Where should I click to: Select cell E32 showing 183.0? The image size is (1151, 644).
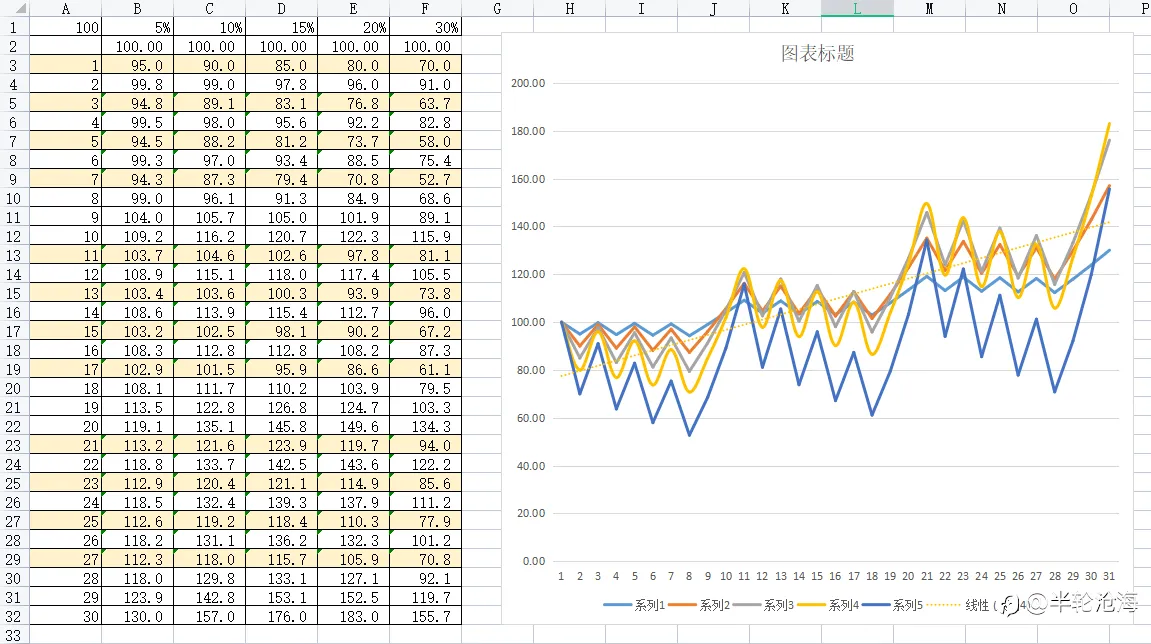click(353, 617)
